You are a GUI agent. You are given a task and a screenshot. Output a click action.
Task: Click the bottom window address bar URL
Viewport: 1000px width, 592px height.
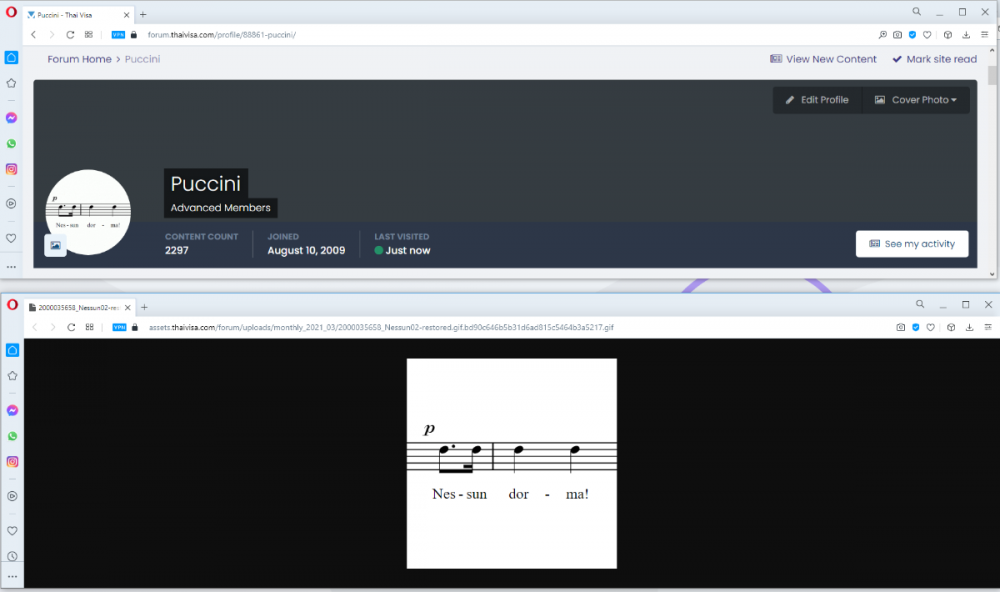click(x=381, y=327)
